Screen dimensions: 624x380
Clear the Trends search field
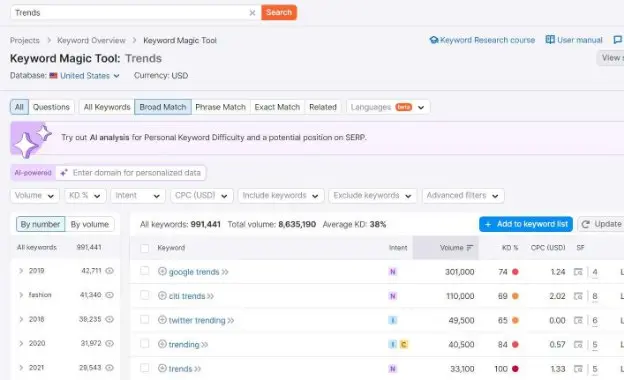point(252,13)
